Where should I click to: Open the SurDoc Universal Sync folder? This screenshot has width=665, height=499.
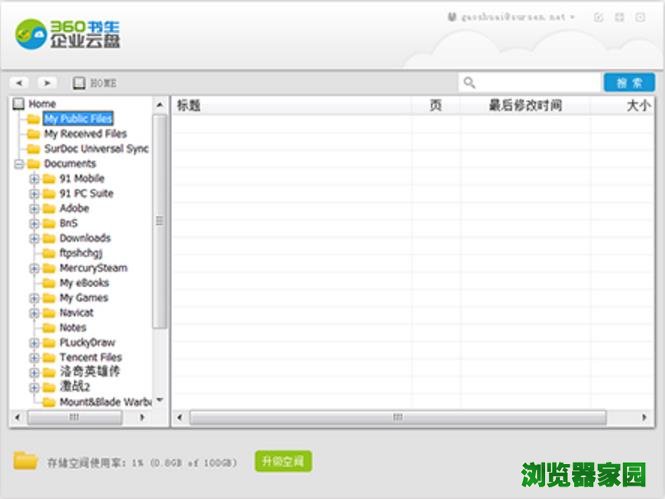(x=96, y=149)
